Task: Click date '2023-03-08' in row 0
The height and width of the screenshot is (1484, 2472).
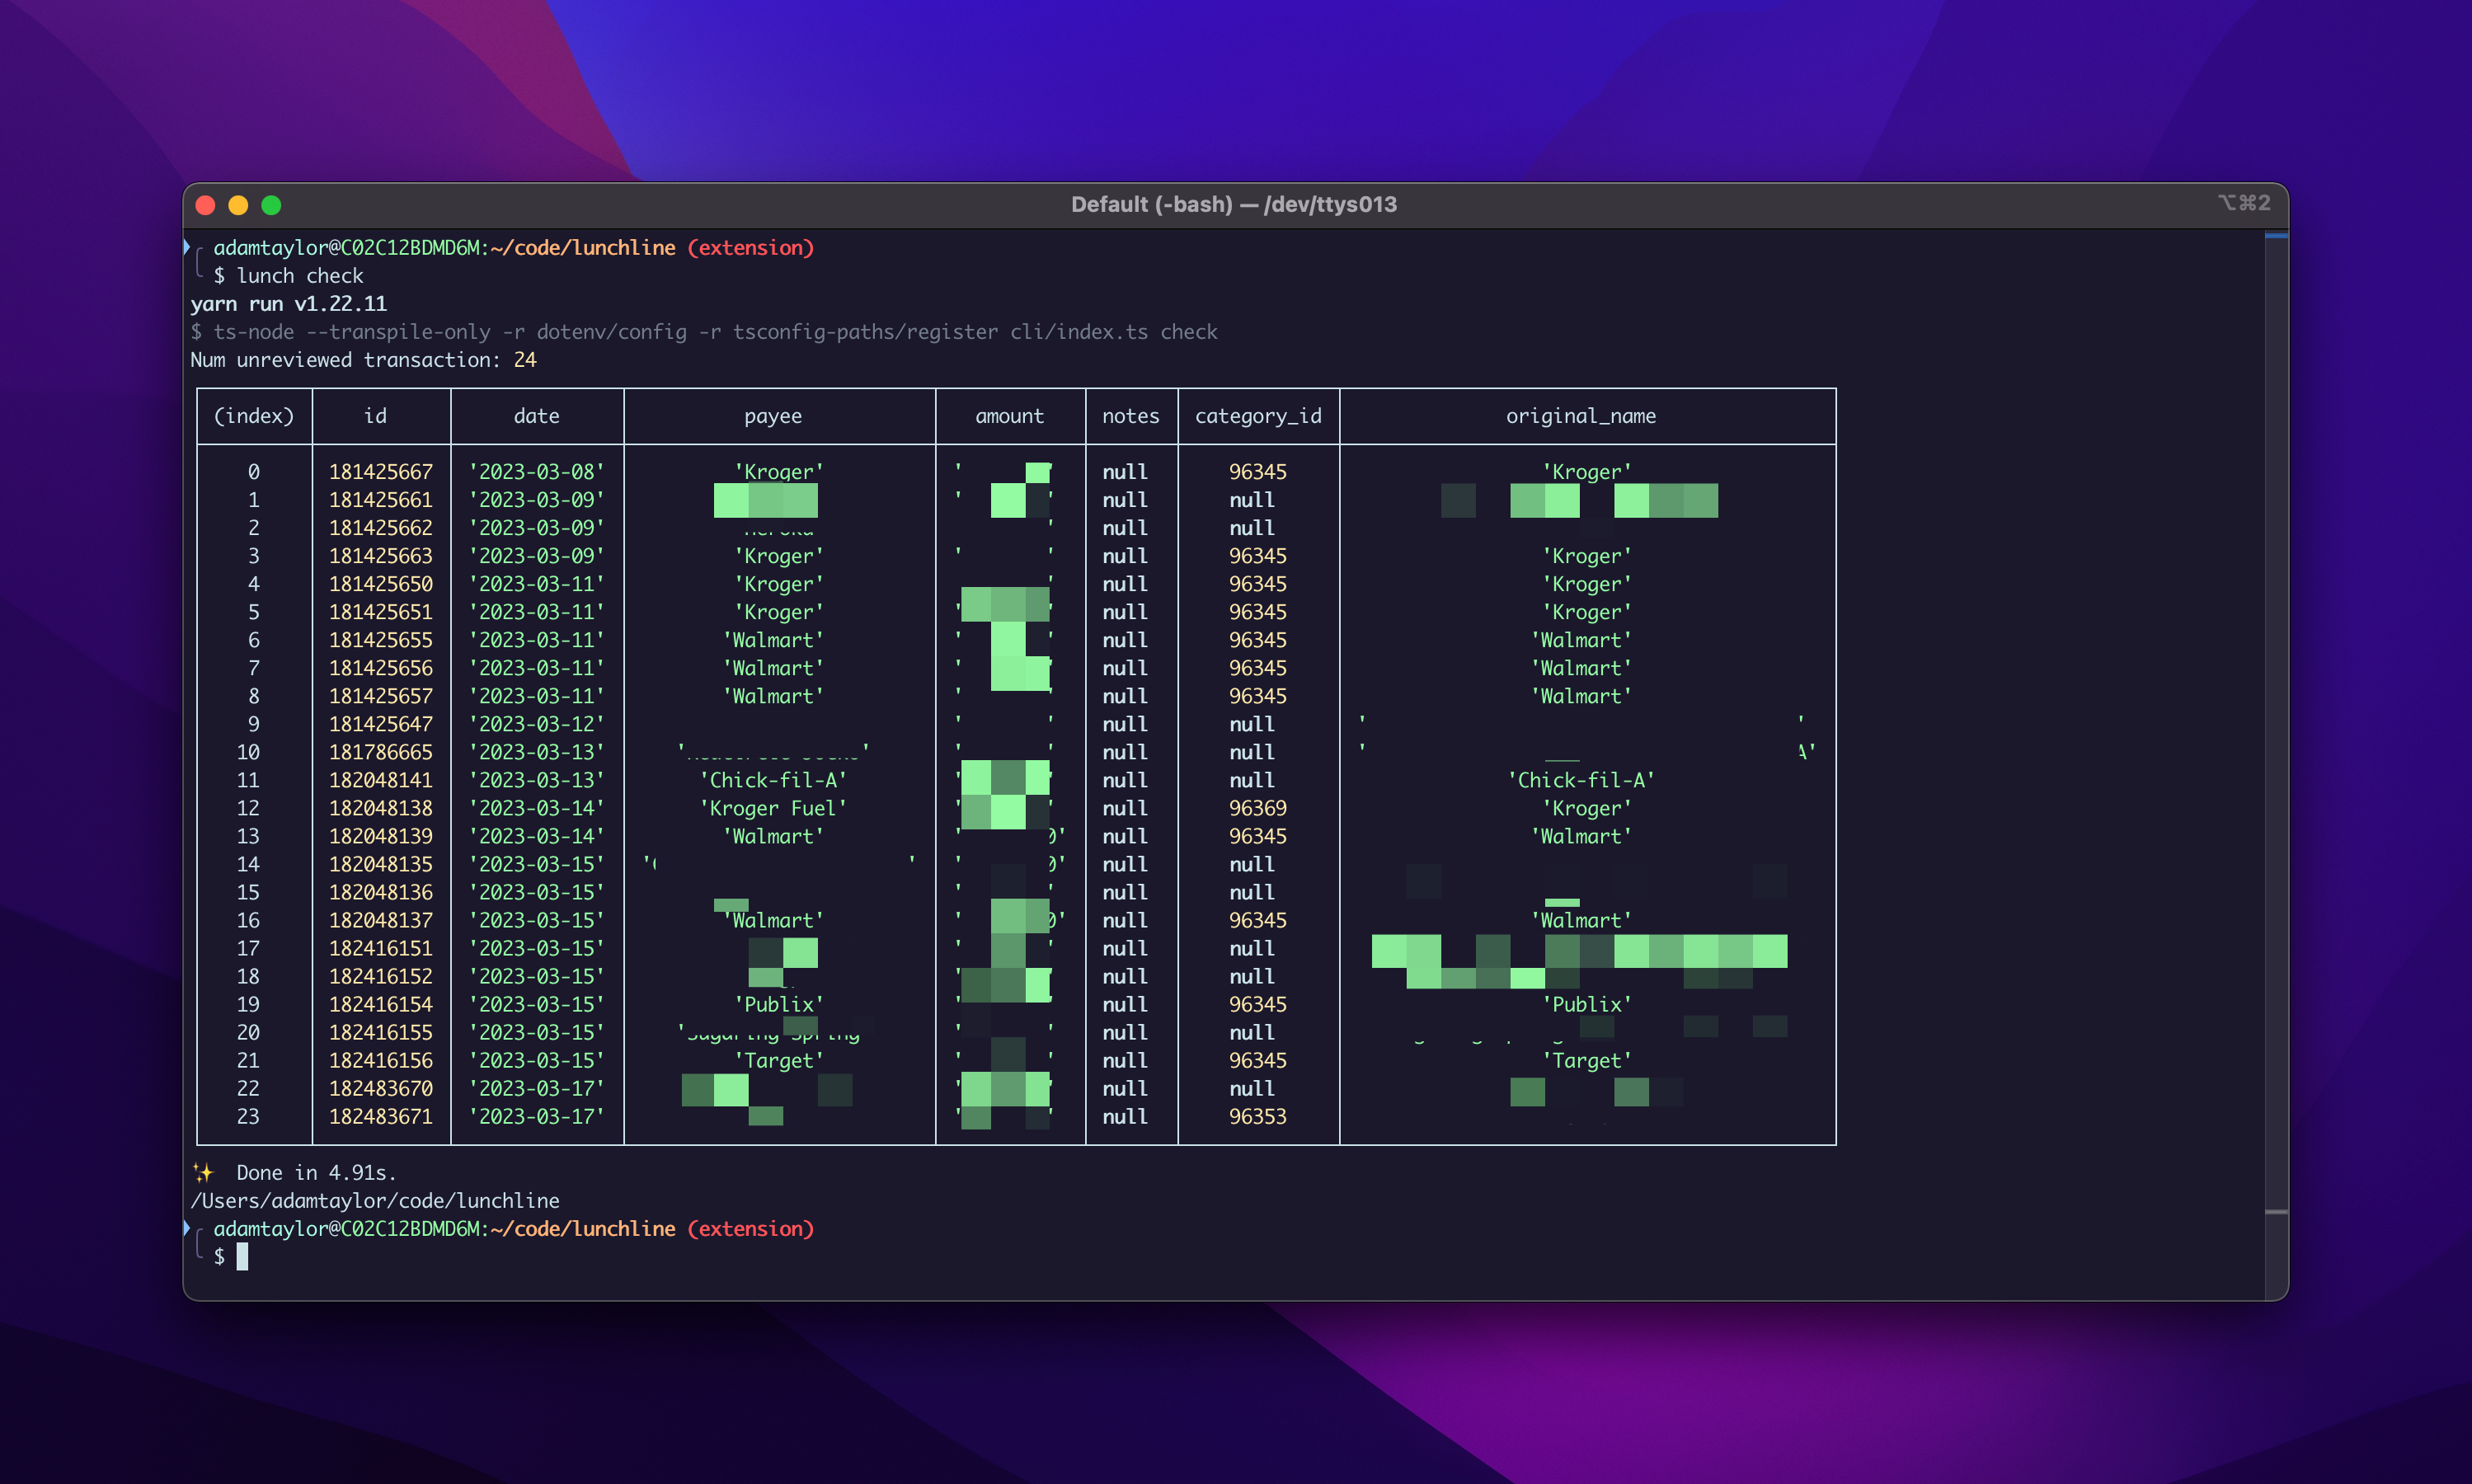Action: 537,472
